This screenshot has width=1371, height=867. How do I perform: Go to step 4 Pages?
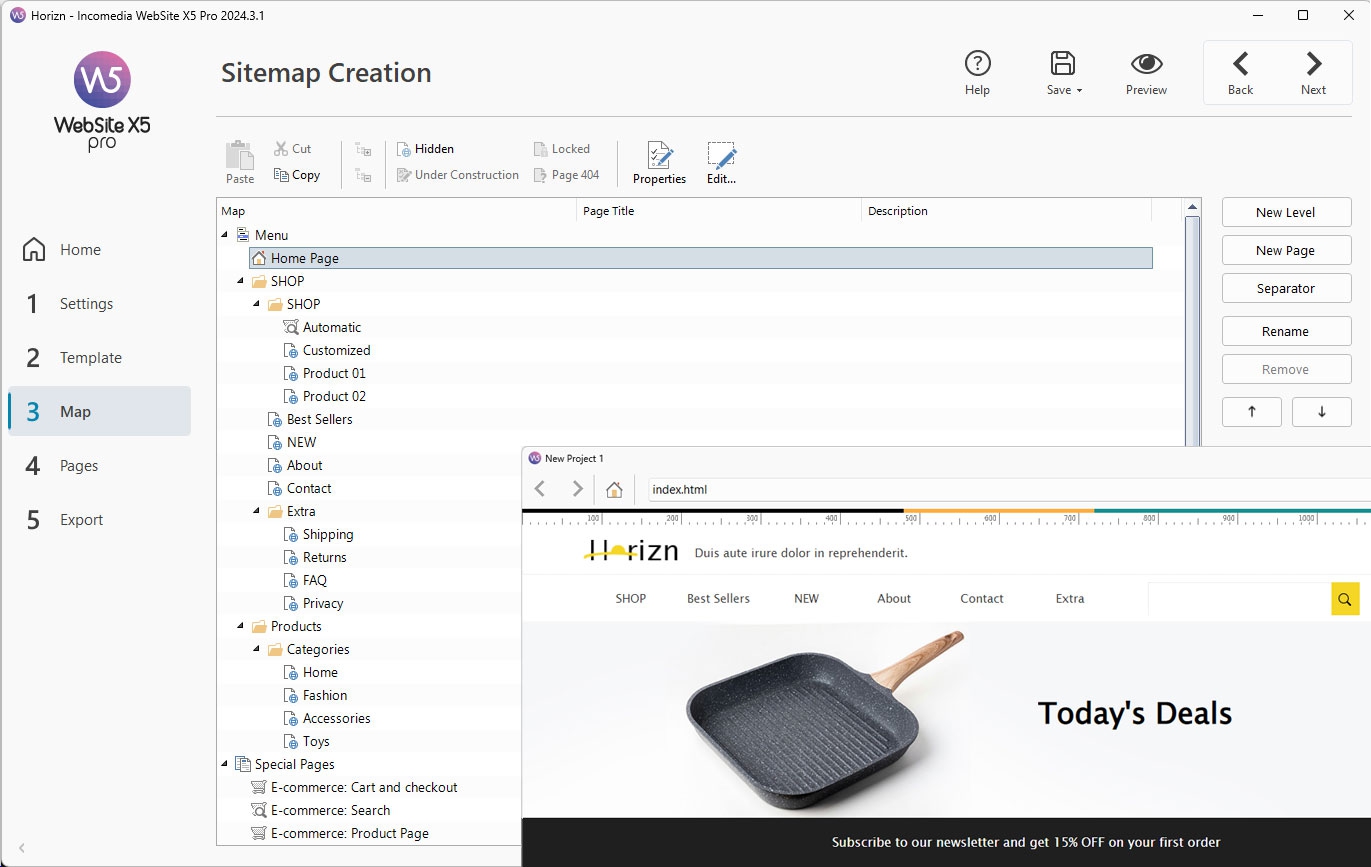click(78, 466)
